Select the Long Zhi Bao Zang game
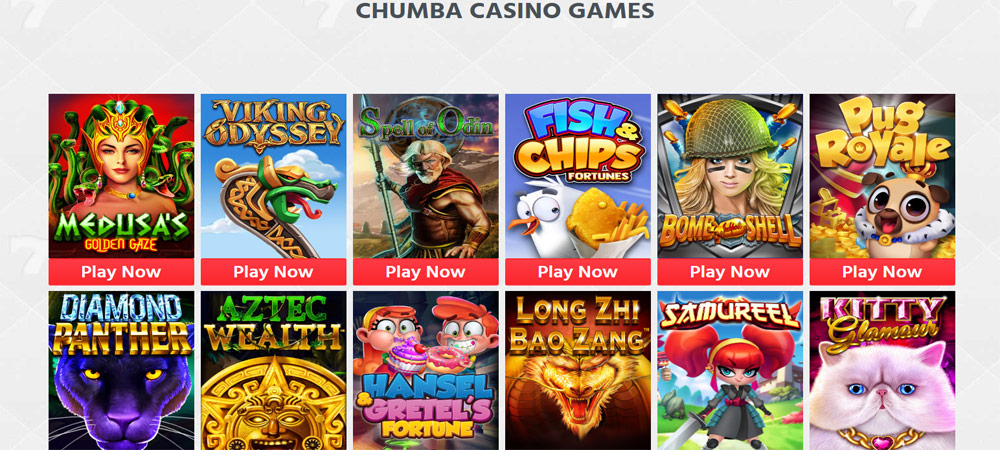 pos(578,371)
